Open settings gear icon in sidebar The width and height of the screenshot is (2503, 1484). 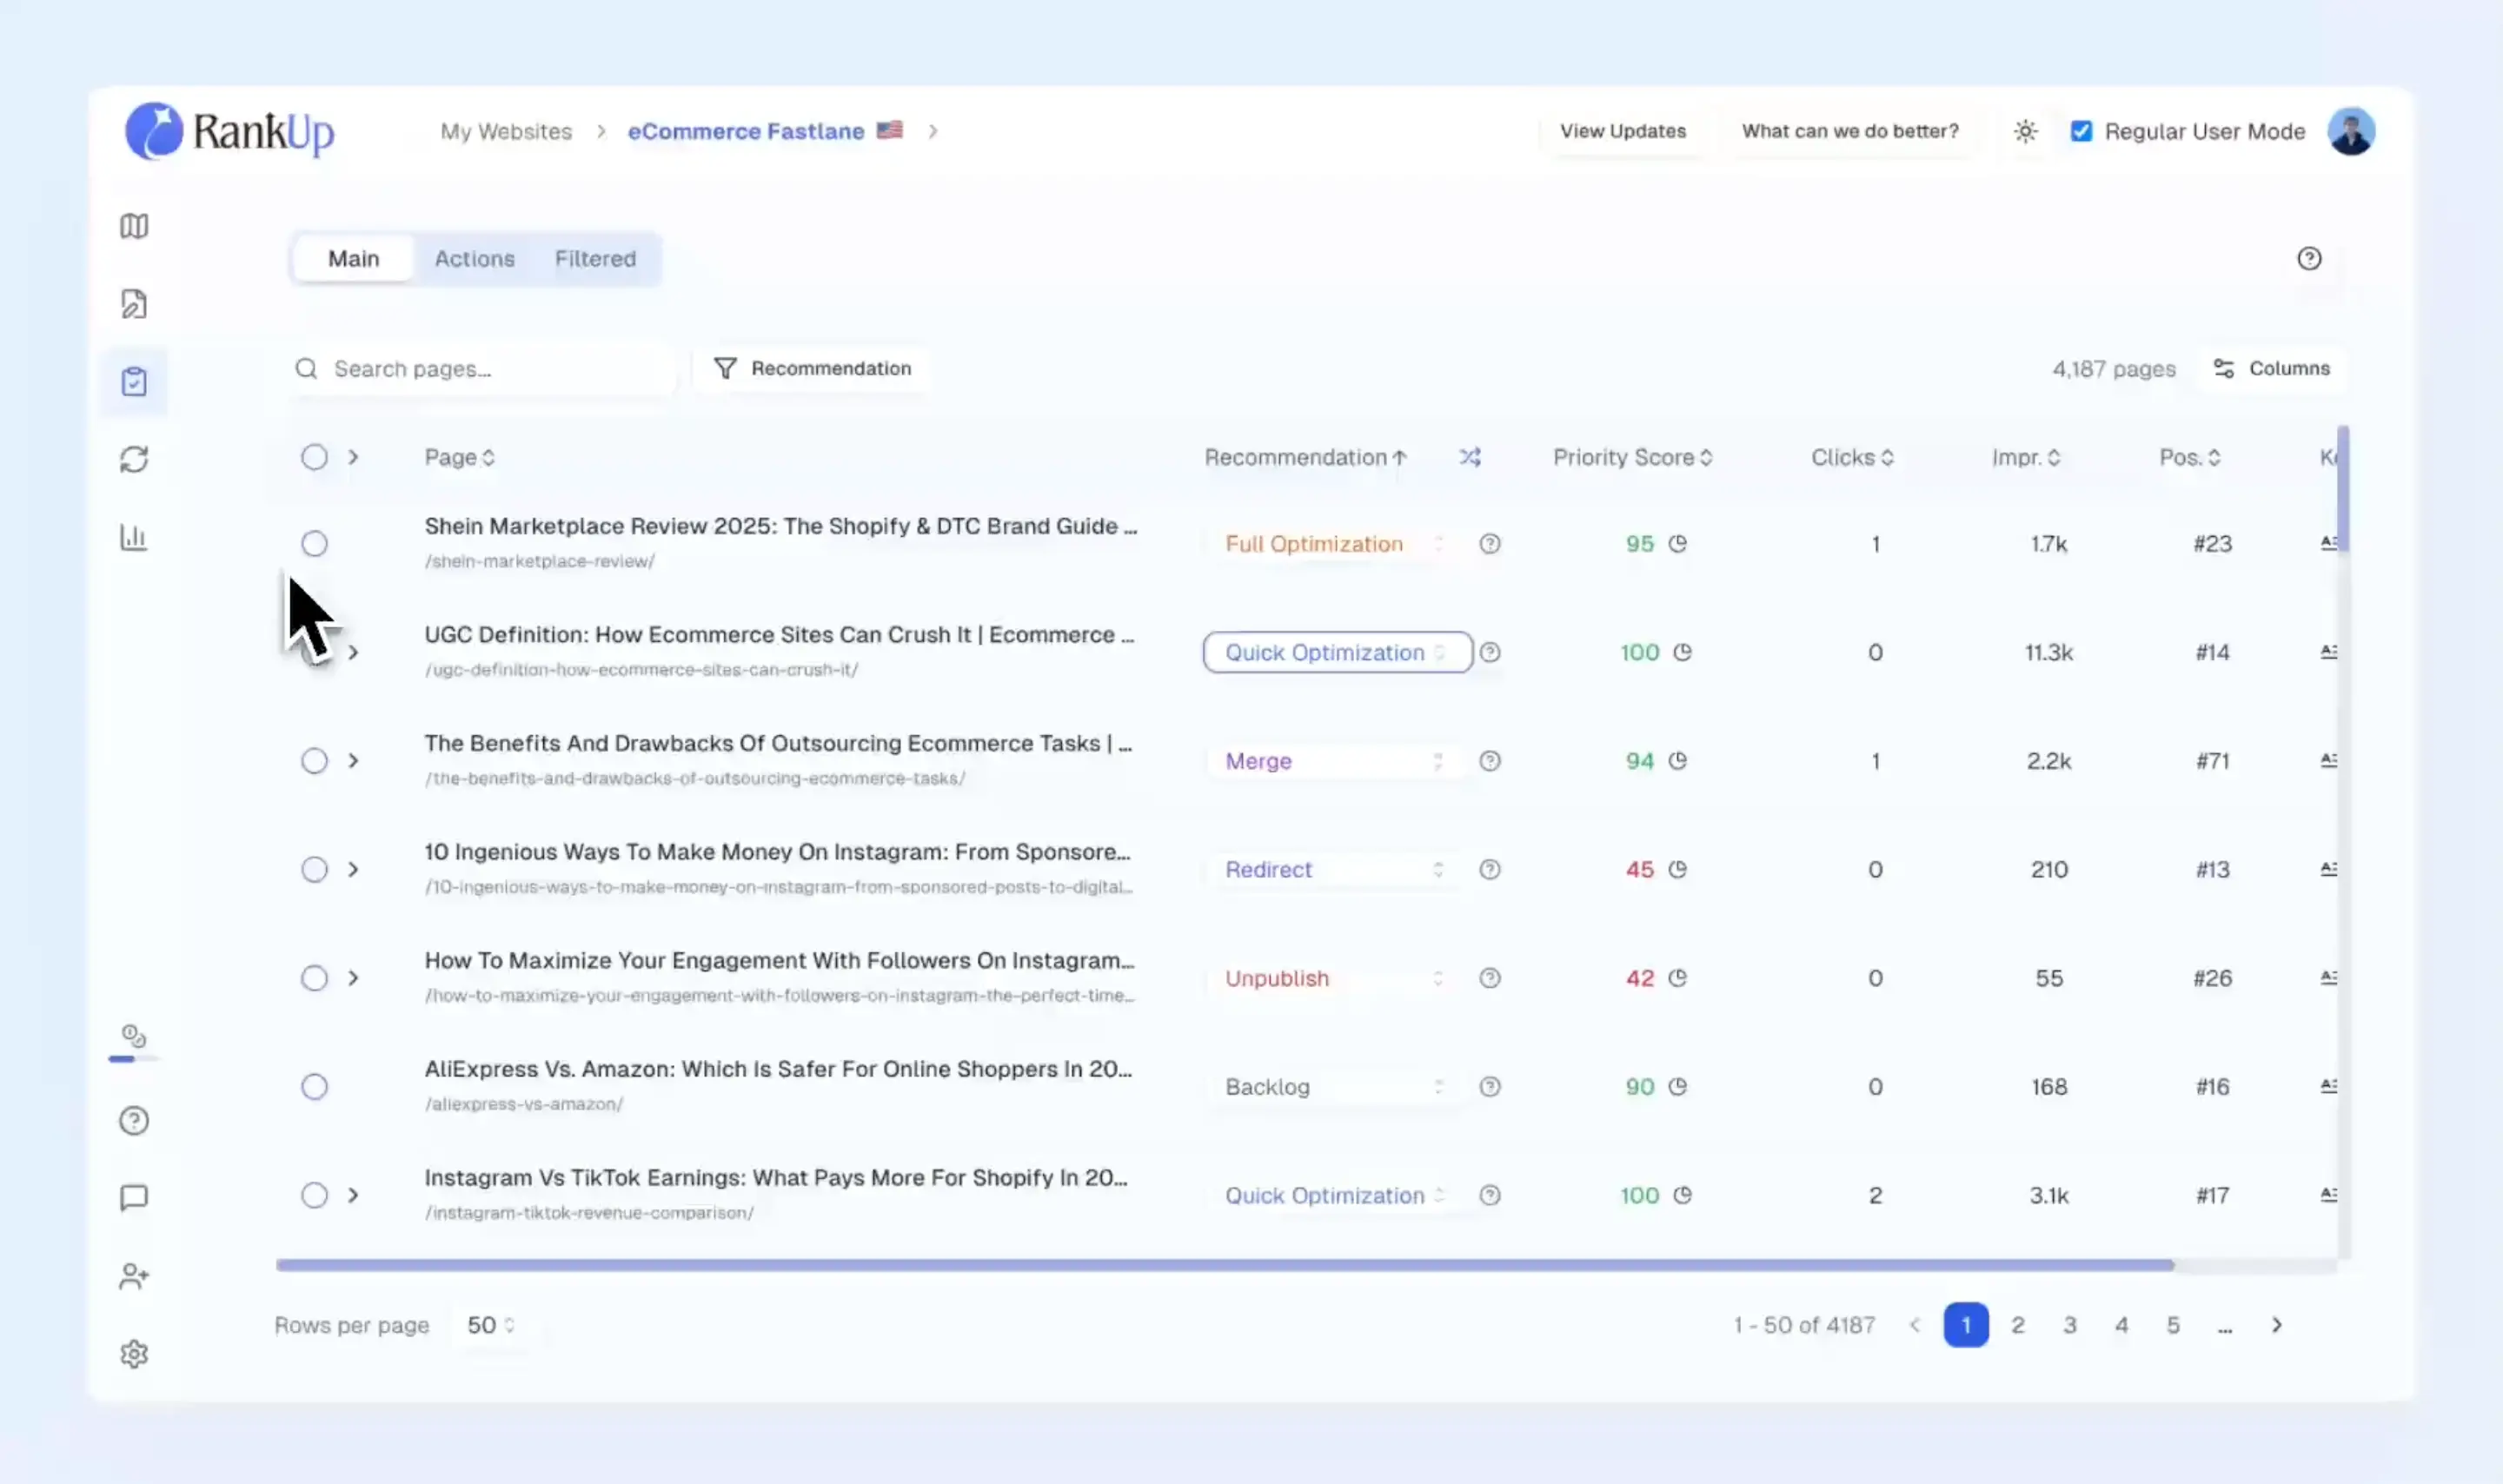(134, 1354)
